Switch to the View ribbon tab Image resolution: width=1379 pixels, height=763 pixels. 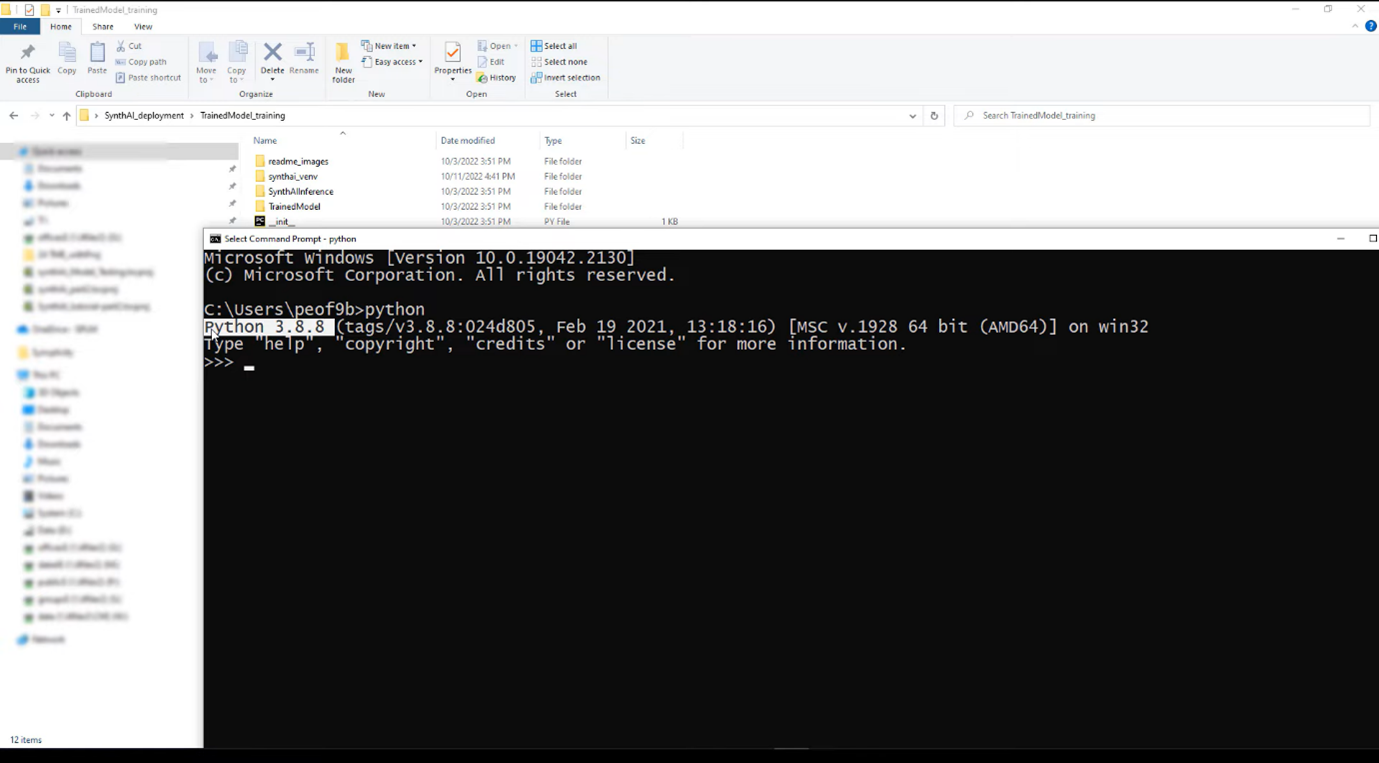[x=143, y=27]
